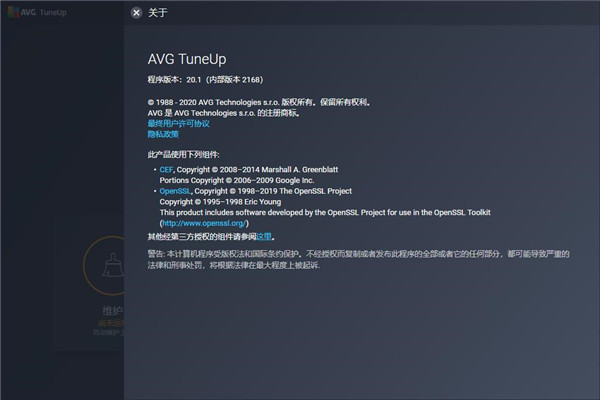Viewport: 600px width, 400px height.
Task: Click the maintenance broom icon behind panel
Action: tap(113, 265)
